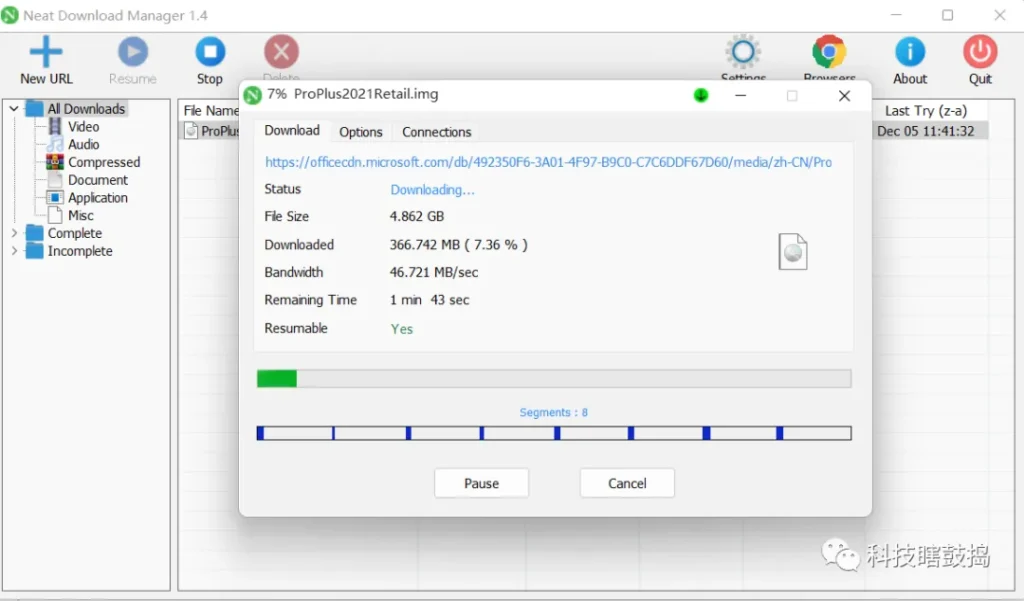Select the Incomplete folder label
Viewport: 1024px width, 601px height.
(x=80, y=251)
